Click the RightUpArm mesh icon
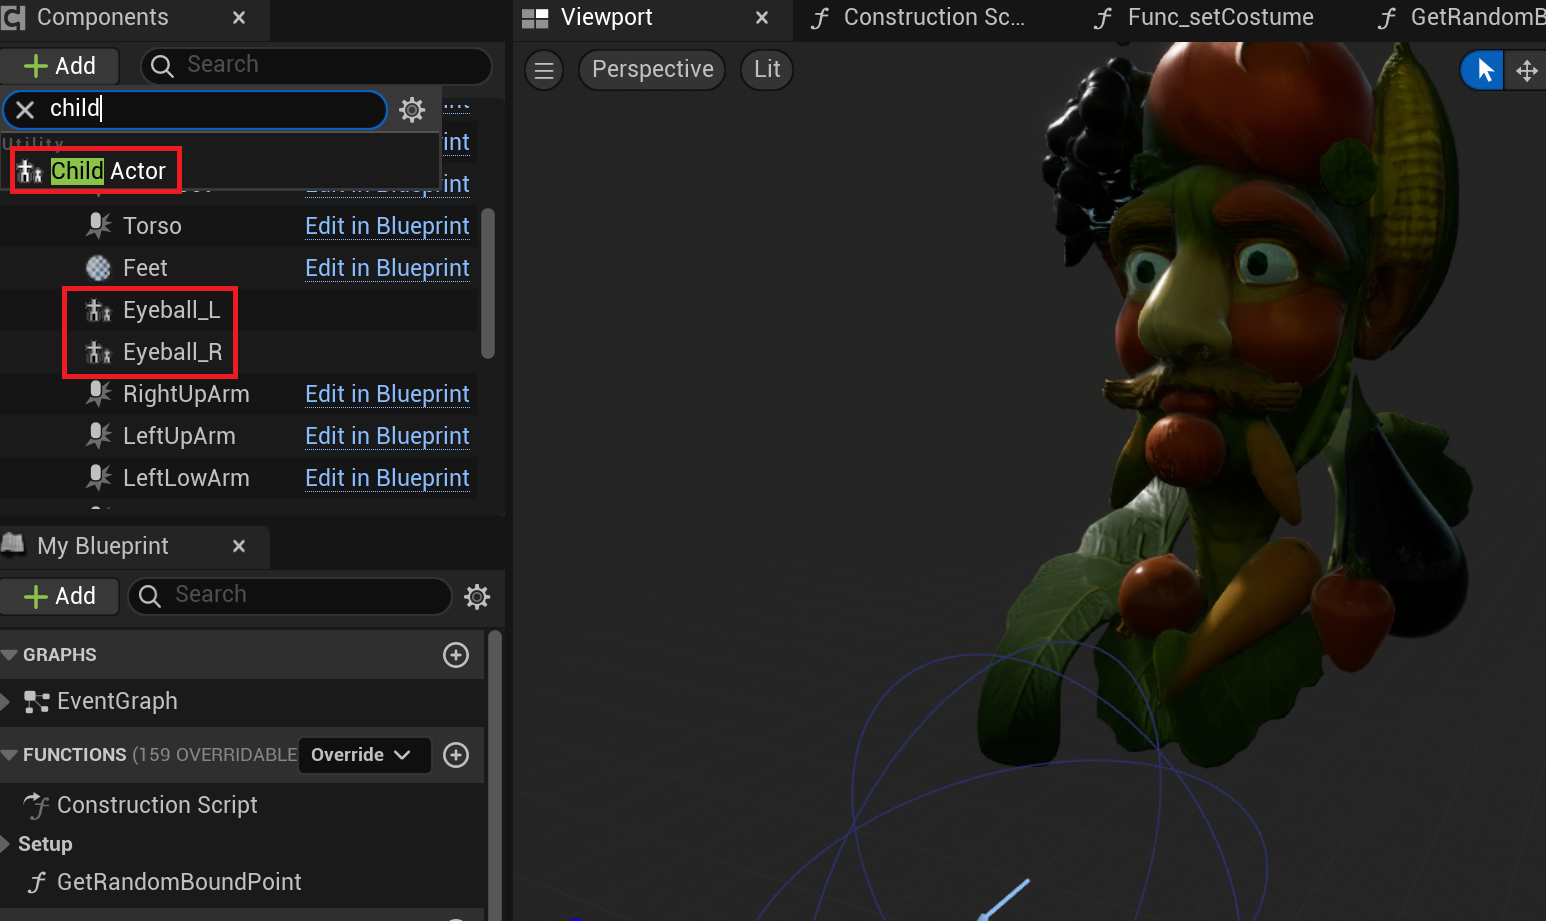 pos(98,393)
